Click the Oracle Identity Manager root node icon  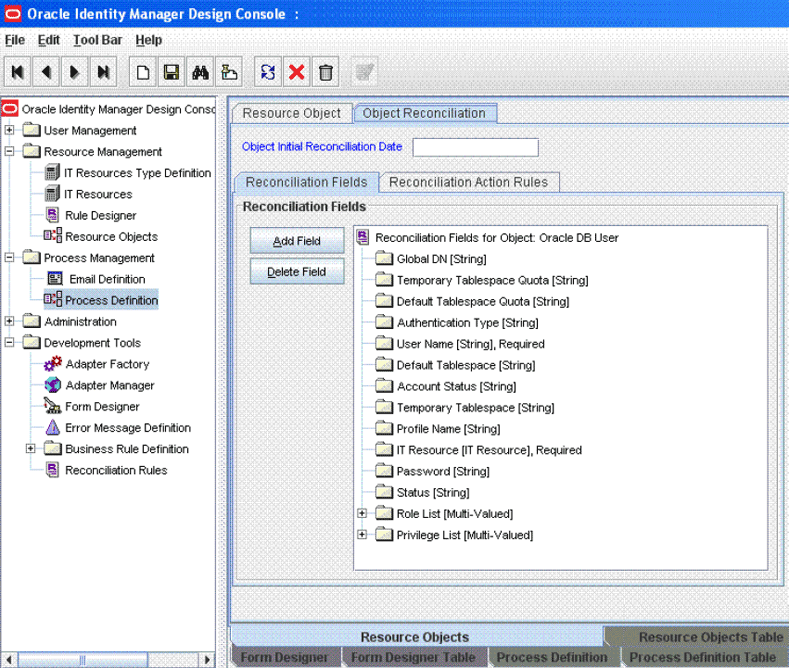point(10,109)
